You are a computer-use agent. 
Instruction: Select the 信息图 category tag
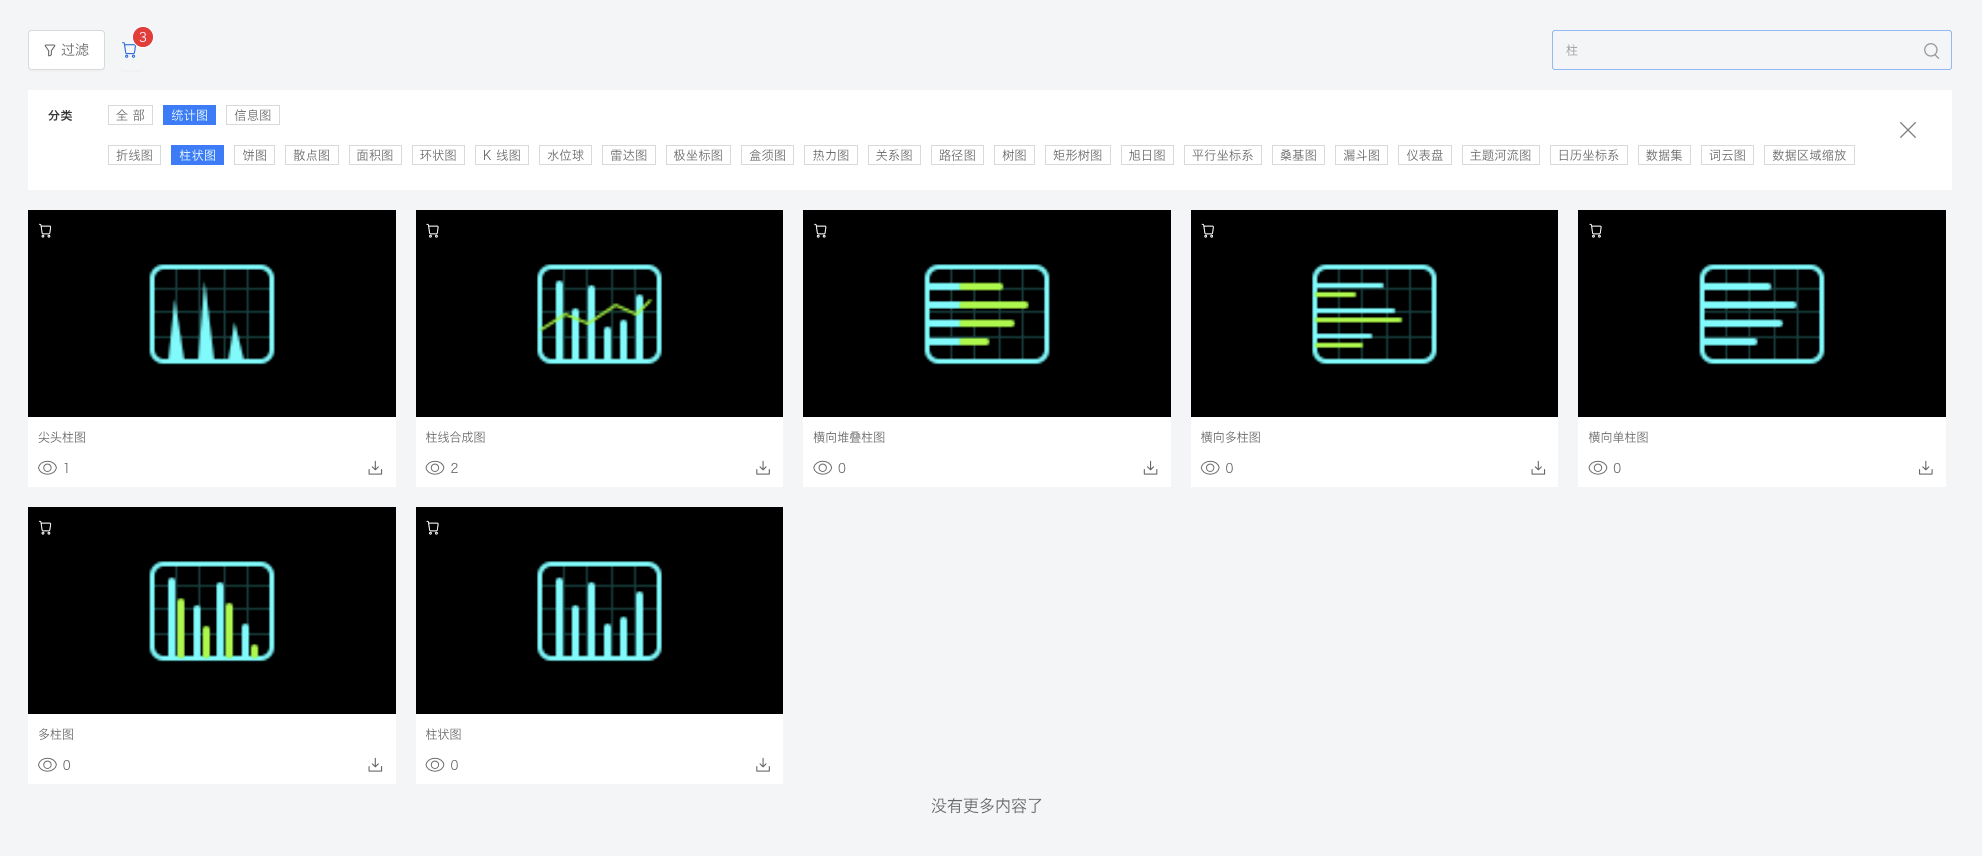pyautogui.click(x=252, y=115)
